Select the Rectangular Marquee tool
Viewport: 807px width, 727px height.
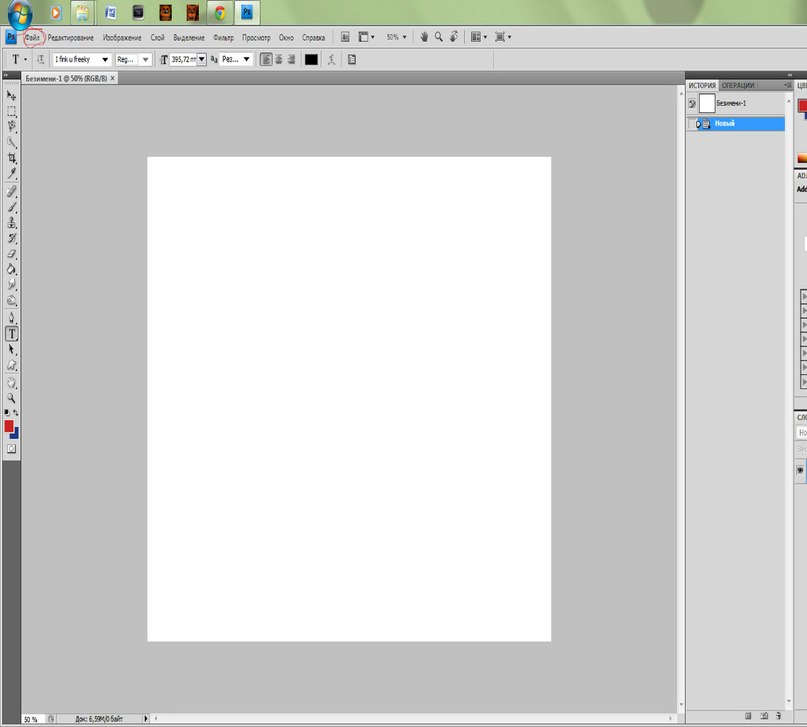pos(11,111)
